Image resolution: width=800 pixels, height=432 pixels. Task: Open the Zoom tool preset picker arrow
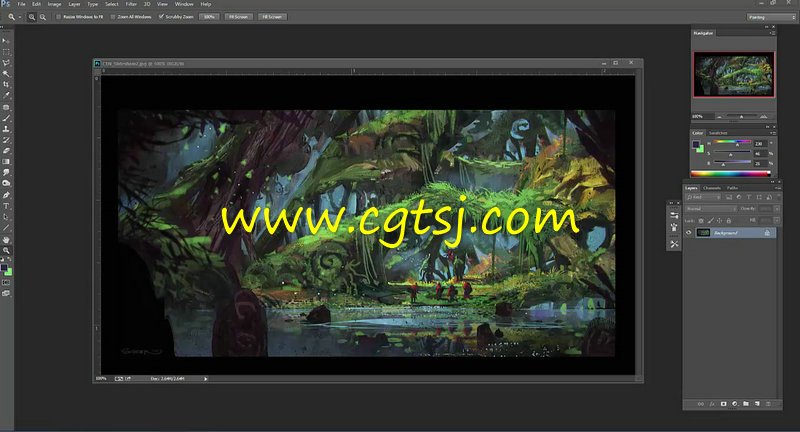(x=20, y=17)
